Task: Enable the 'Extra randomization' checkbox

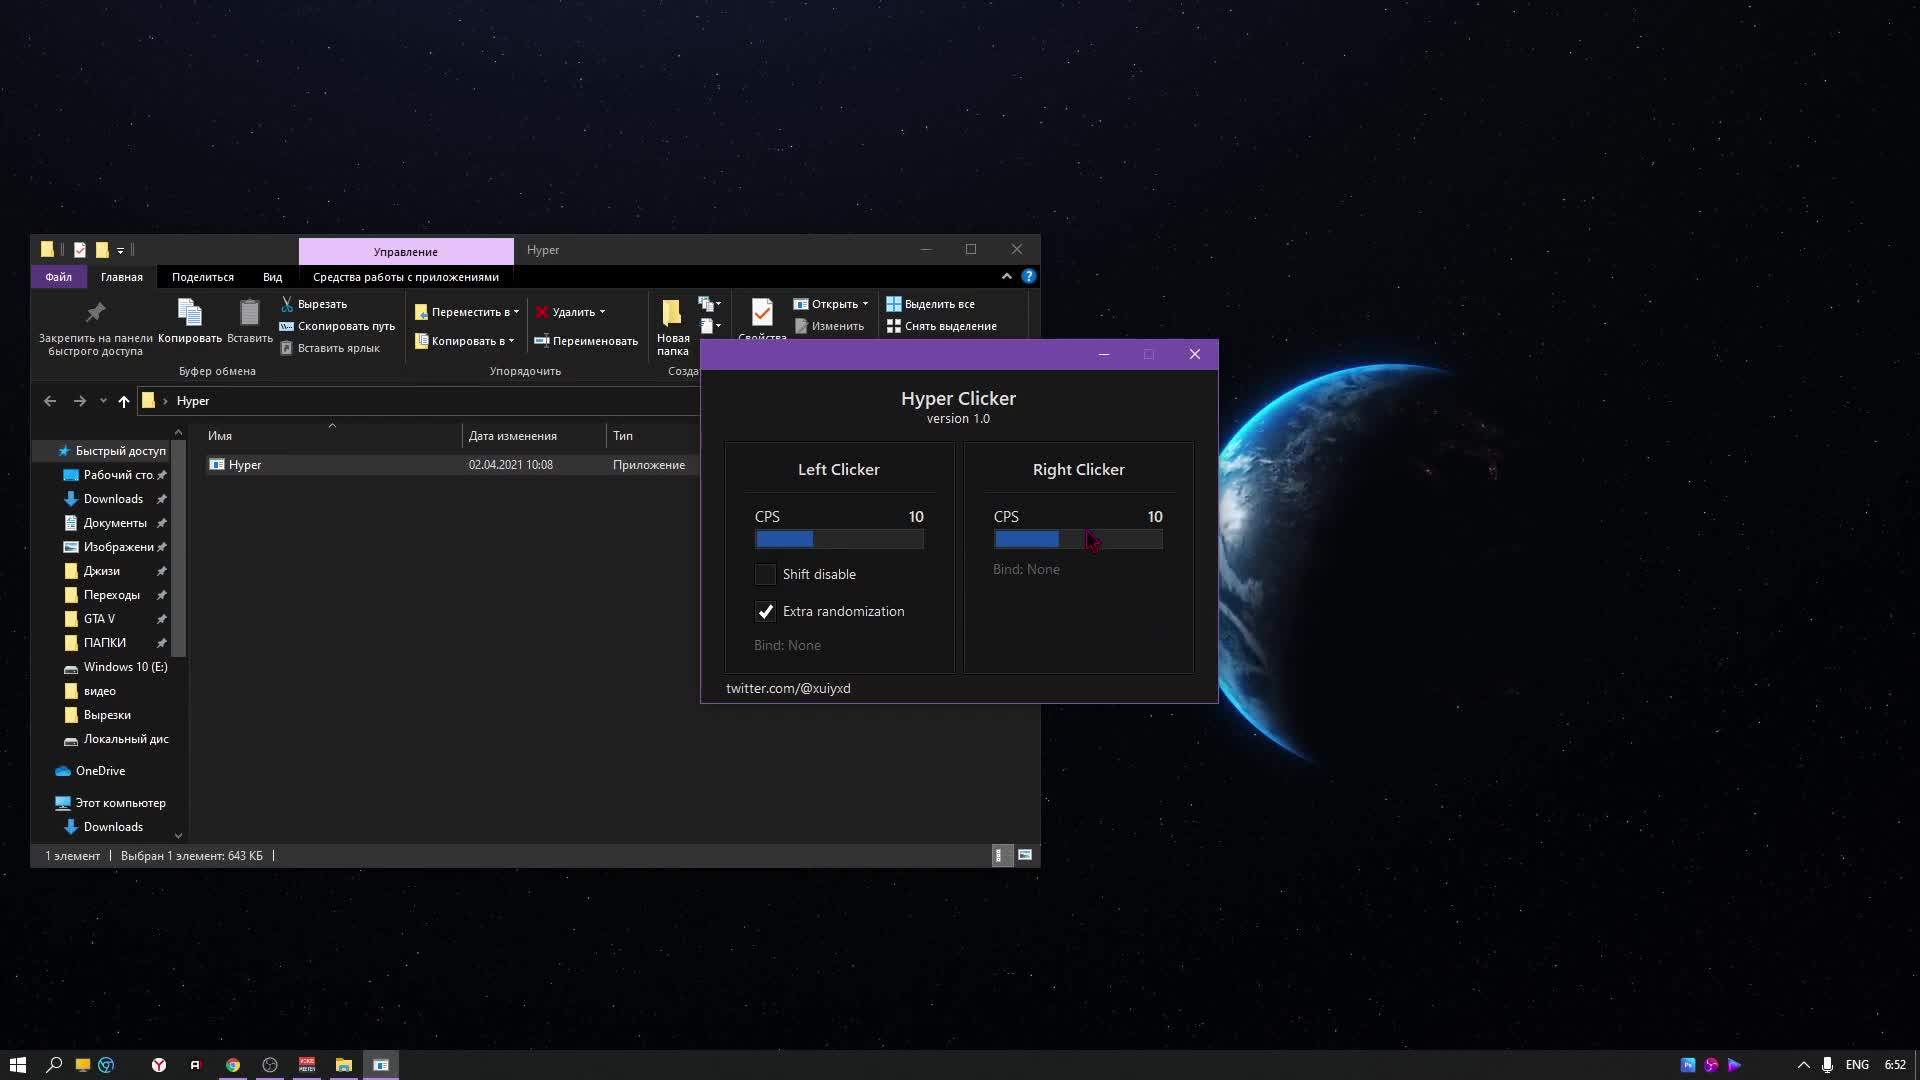Action: pos(765,611)
